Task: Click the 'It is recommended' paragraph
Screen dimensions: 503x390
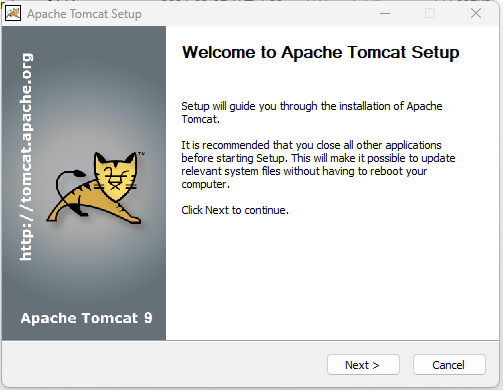Action: click(x=318, y=164)
